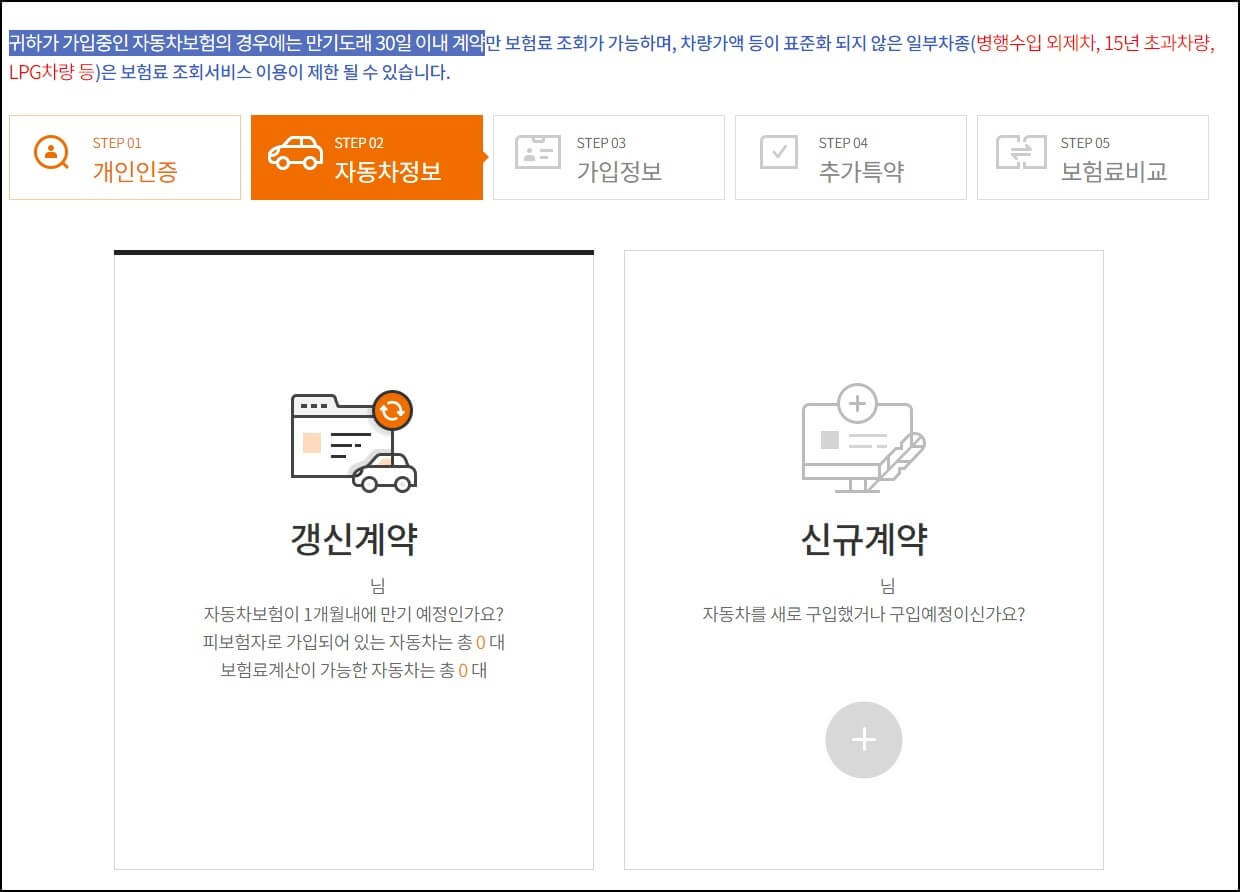
Task: Click the text '자동차보험이 1개월내에 만기 예정인가요?'
Action: click(353, 614)
